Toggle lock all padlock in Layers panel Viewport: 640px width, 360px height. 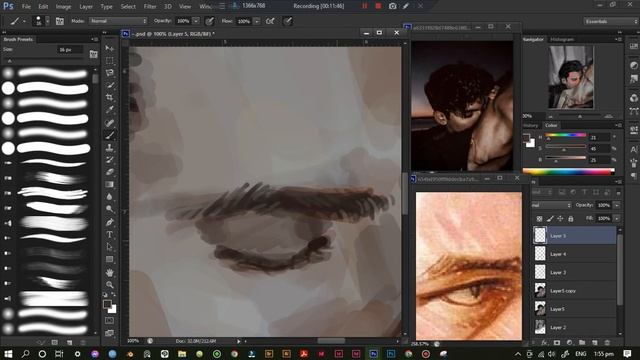click(x=571, y=219)
